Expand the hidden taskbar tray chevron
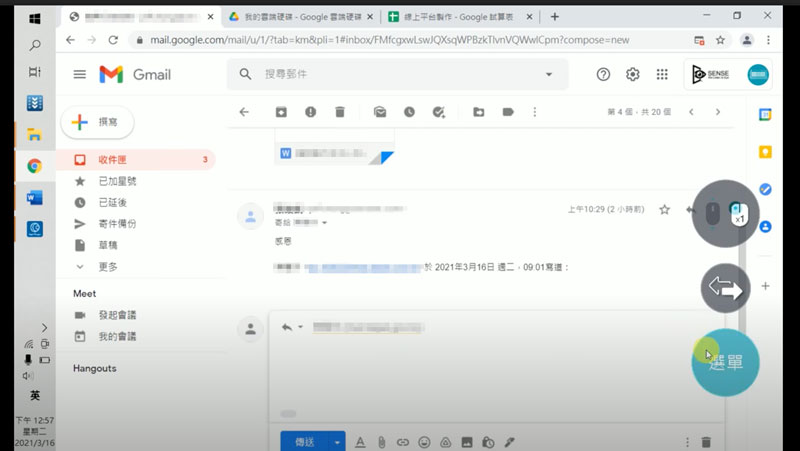Screen dimensions: 800x451 (x=44, y=328)
